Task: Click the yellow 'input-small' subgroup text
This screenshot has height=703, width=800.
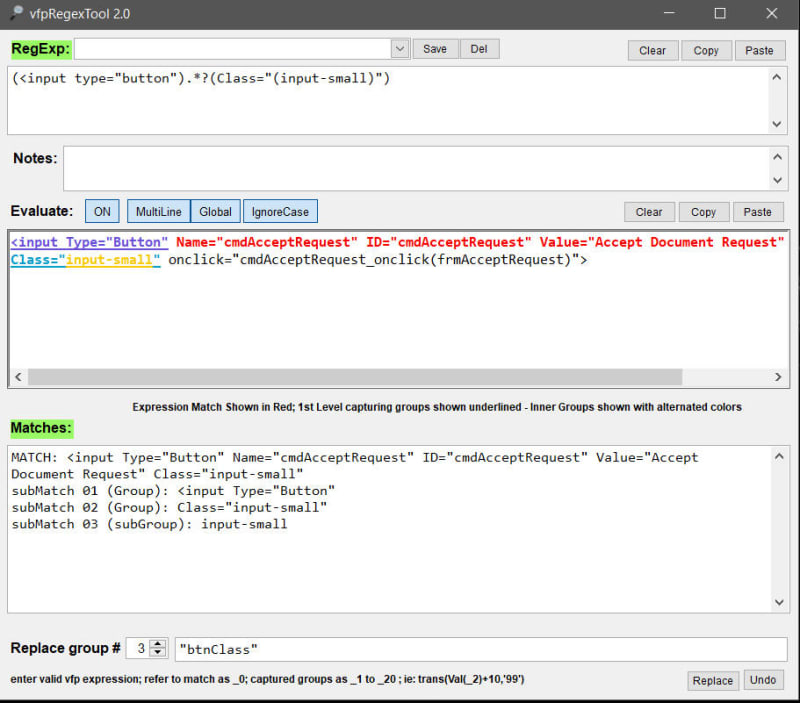Action: [x=109, y=260]
